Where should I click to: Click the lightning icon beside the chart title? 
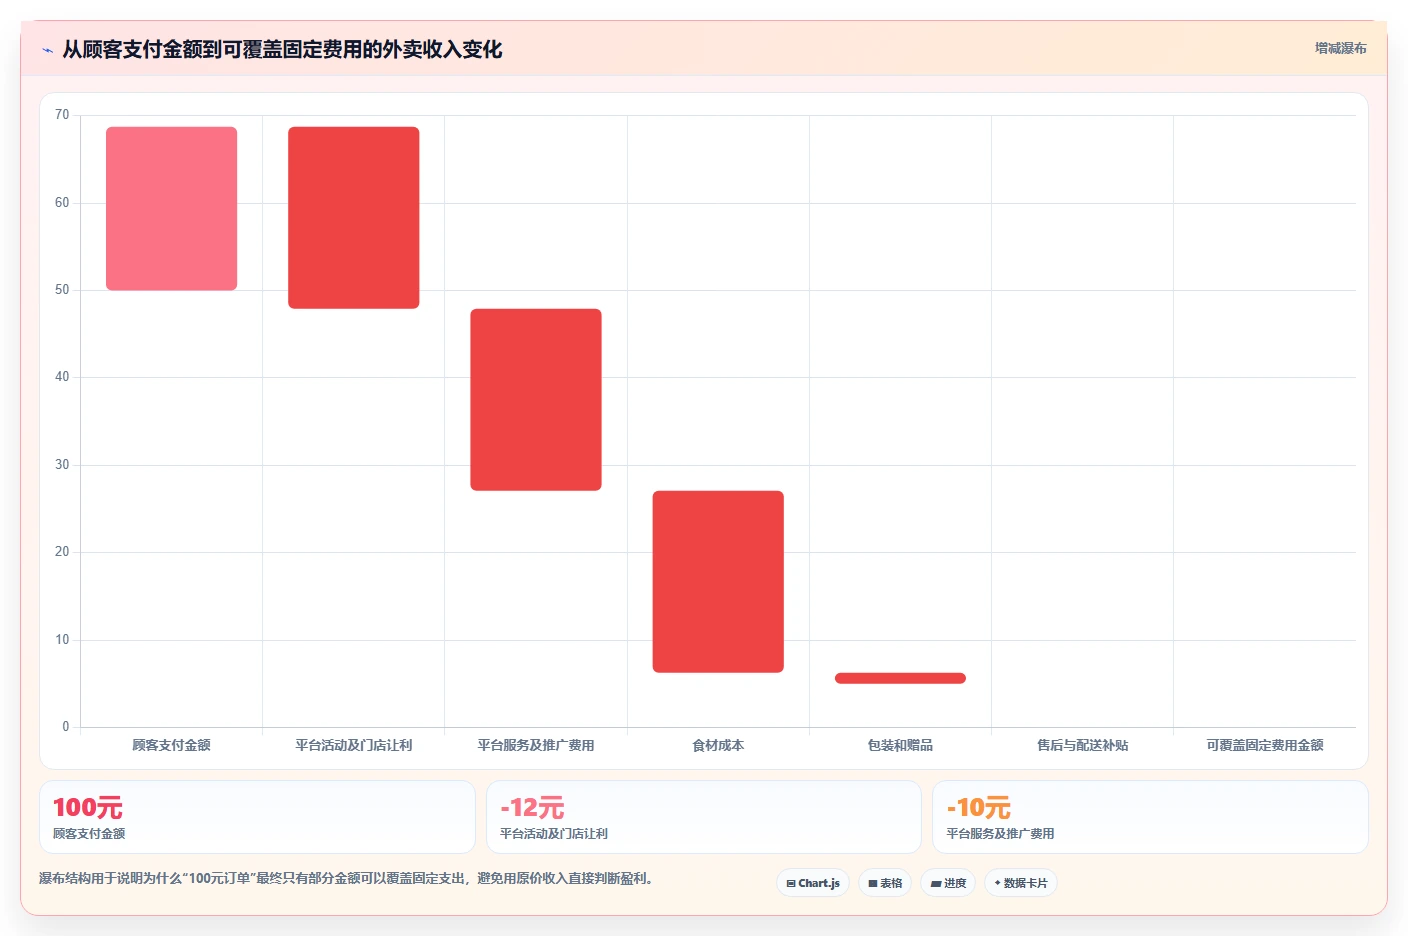point(47,50)
